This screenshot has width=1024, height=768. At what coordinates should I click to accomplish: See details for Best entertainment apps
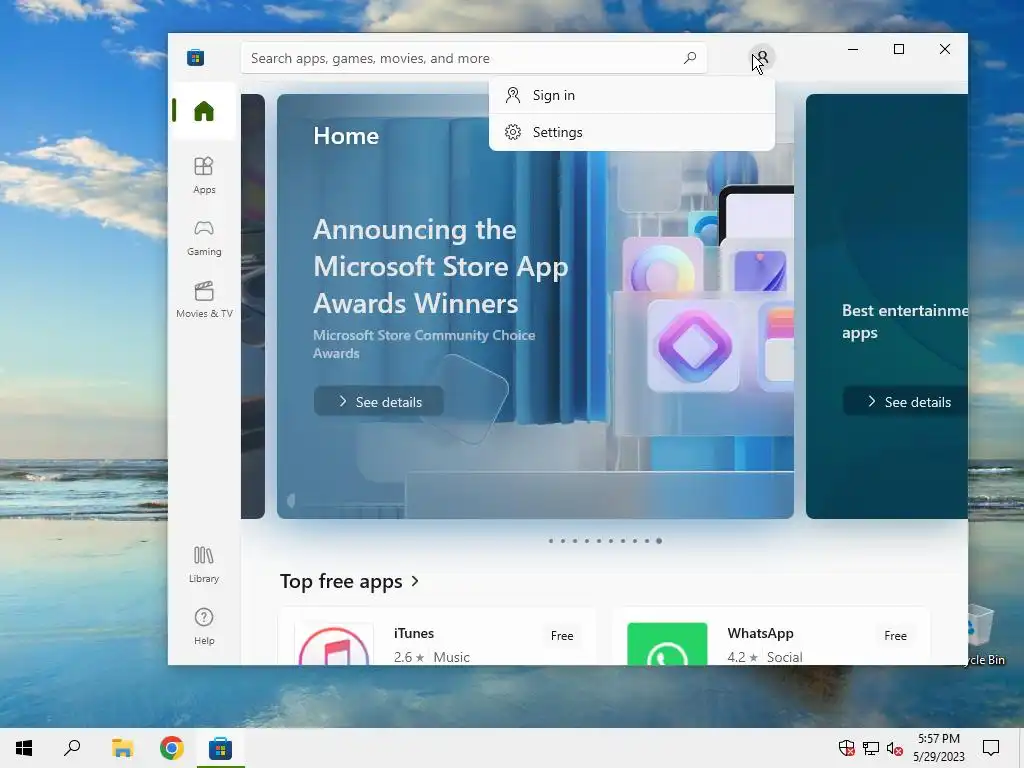coord(906,402)
